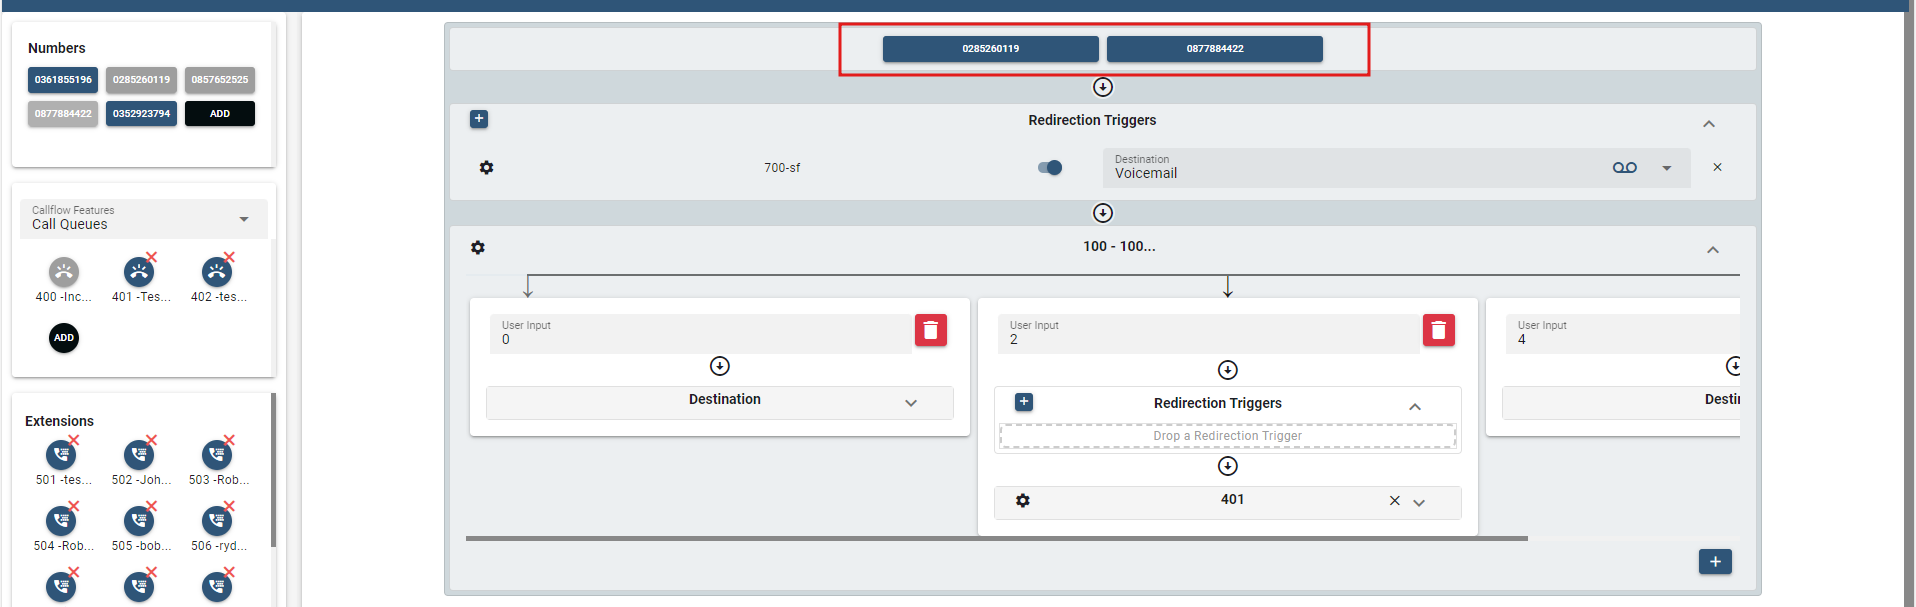Open Voicemail destination dropdown
This screenshot has height=607, width=1916.
coord(1666,168)
